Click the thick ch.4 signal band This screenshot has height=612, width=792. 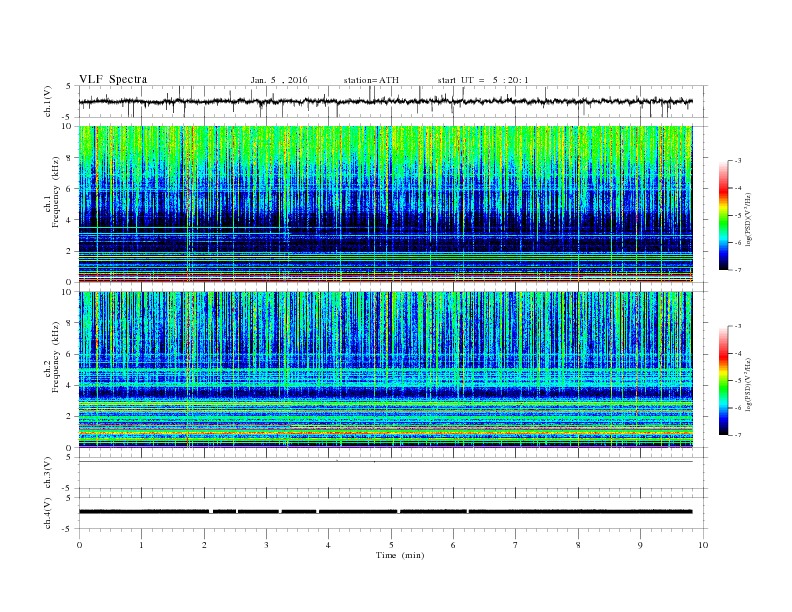tap(385, 512)
